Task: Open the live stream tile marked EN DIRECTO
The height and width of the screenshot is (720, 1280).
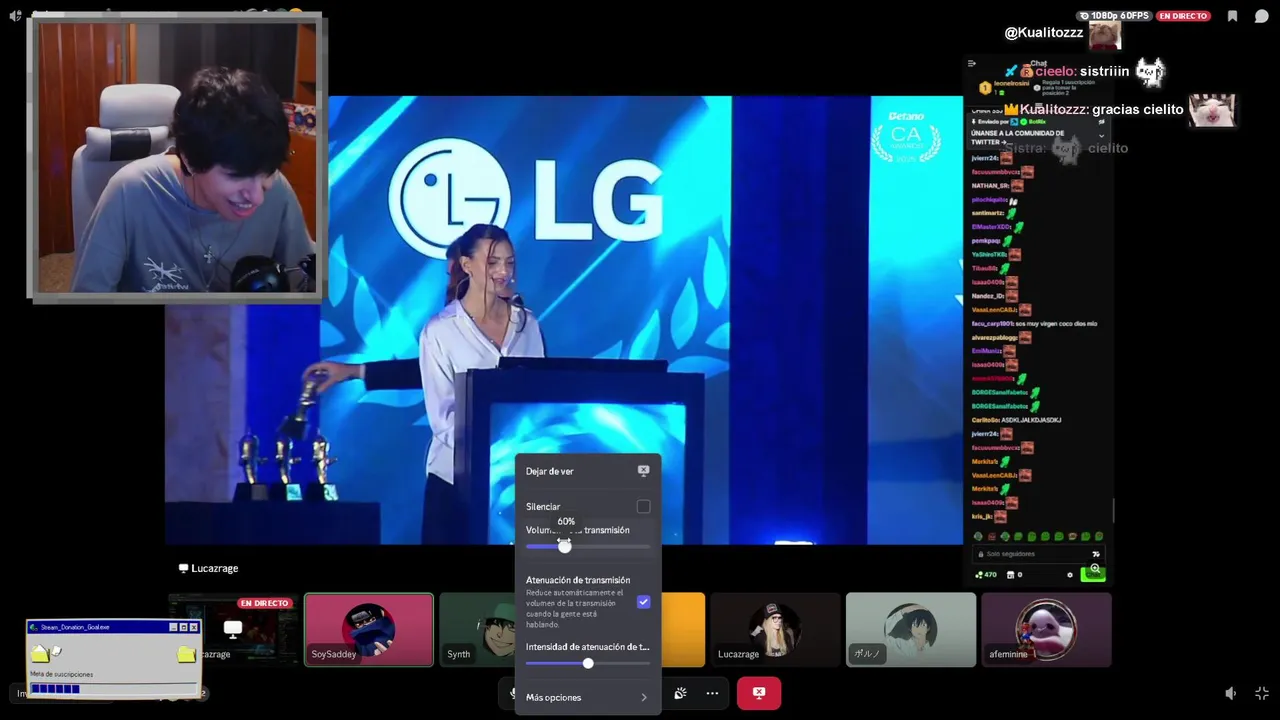Action: (233, 630)
